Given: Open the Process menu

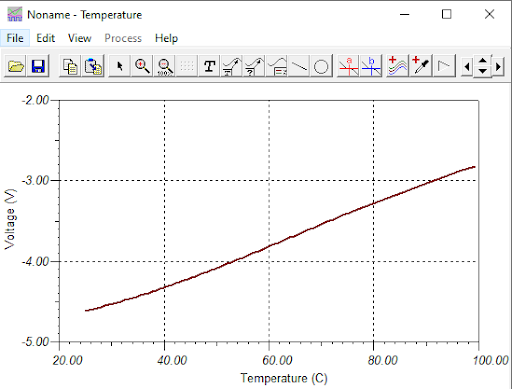Looking at the screenshot, I should click(123, 38).
